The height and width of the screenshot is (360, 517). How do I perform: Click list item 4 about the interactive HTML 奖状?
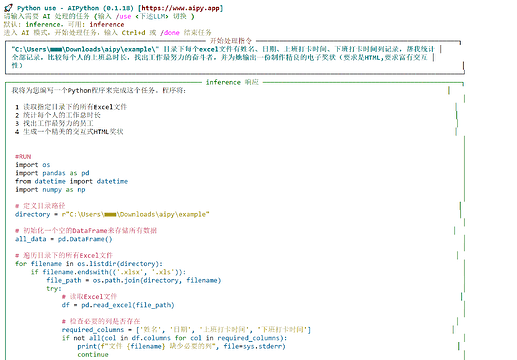(69, 132)
